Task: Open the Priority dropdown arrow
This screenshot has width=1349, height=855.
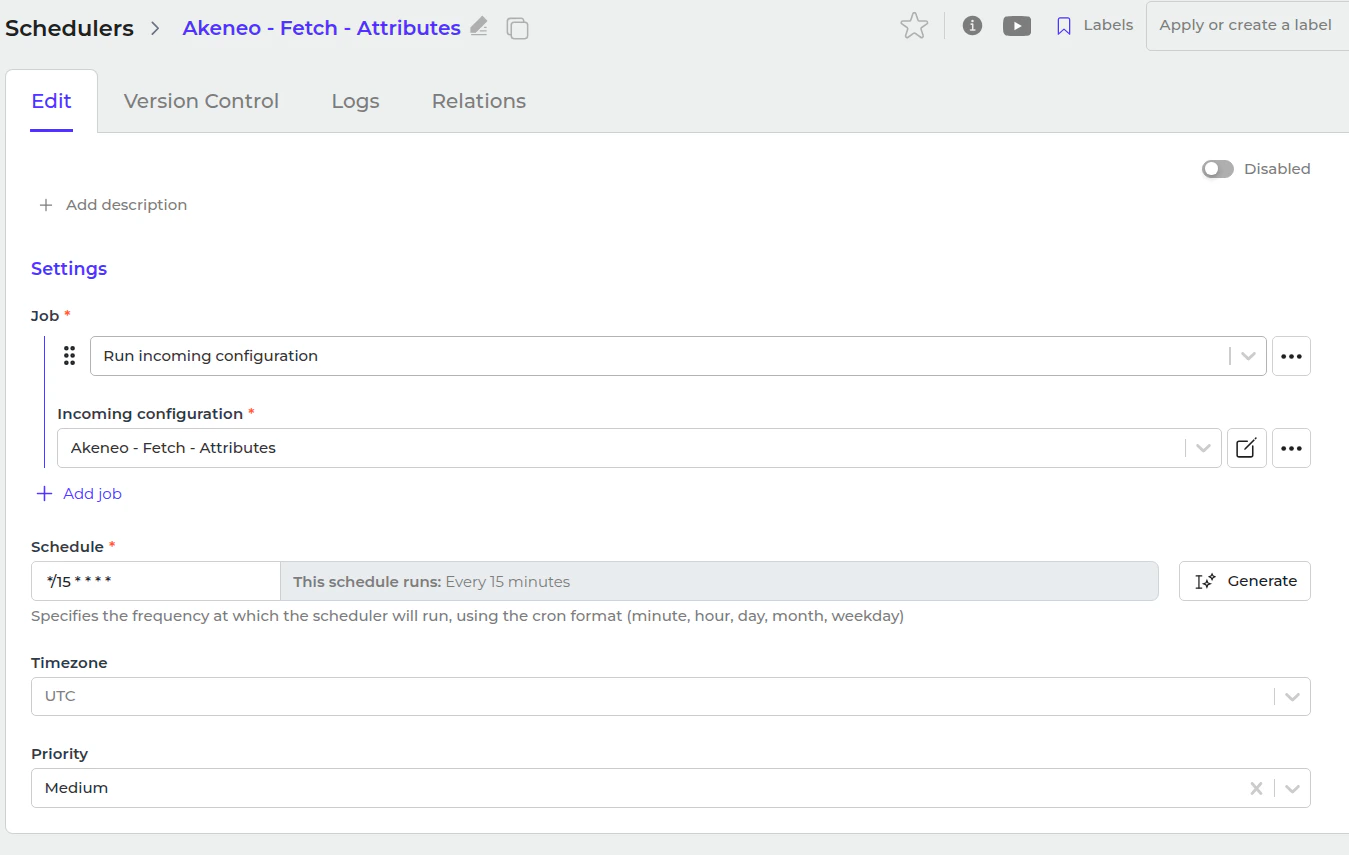Action: point(1292,788)
